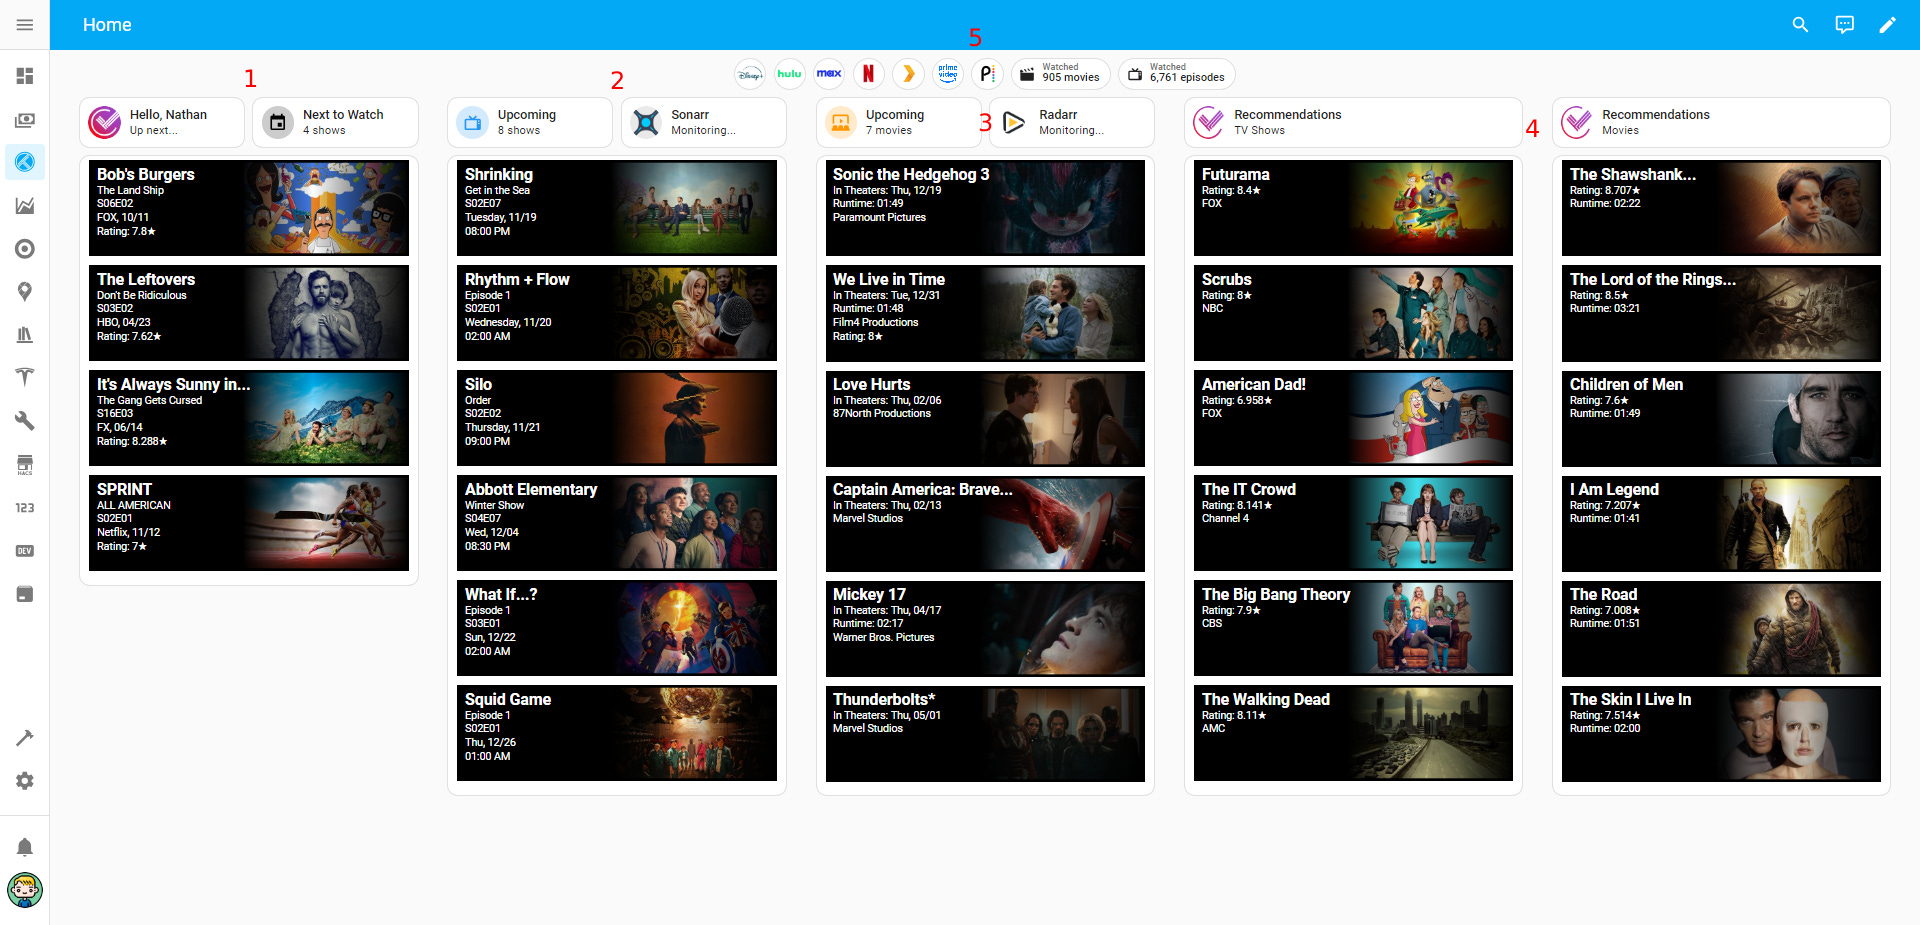Viewport: 1920px width, 925px height.
Task: Launch the Peacock chip
Action: pos(987,74)
